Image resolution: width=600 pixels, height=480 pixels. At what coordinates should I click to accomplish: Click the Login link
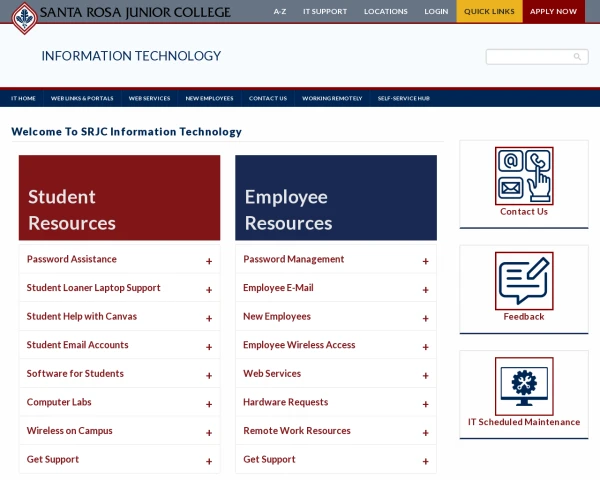[x=436, y=11]
